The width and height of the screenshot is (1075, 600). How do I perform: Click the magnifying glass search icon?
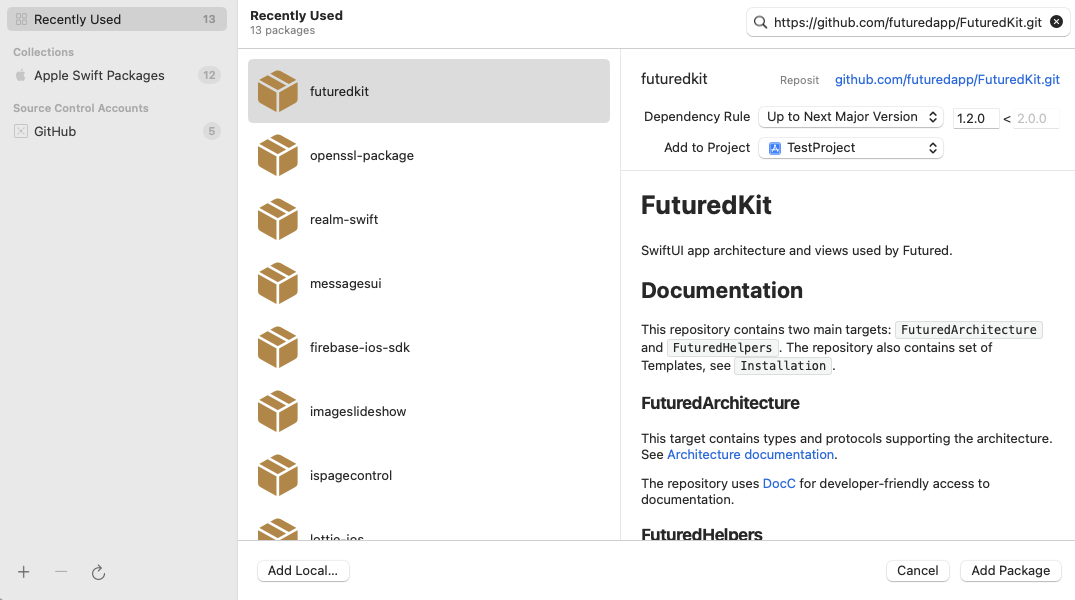[x=761, y=22]
